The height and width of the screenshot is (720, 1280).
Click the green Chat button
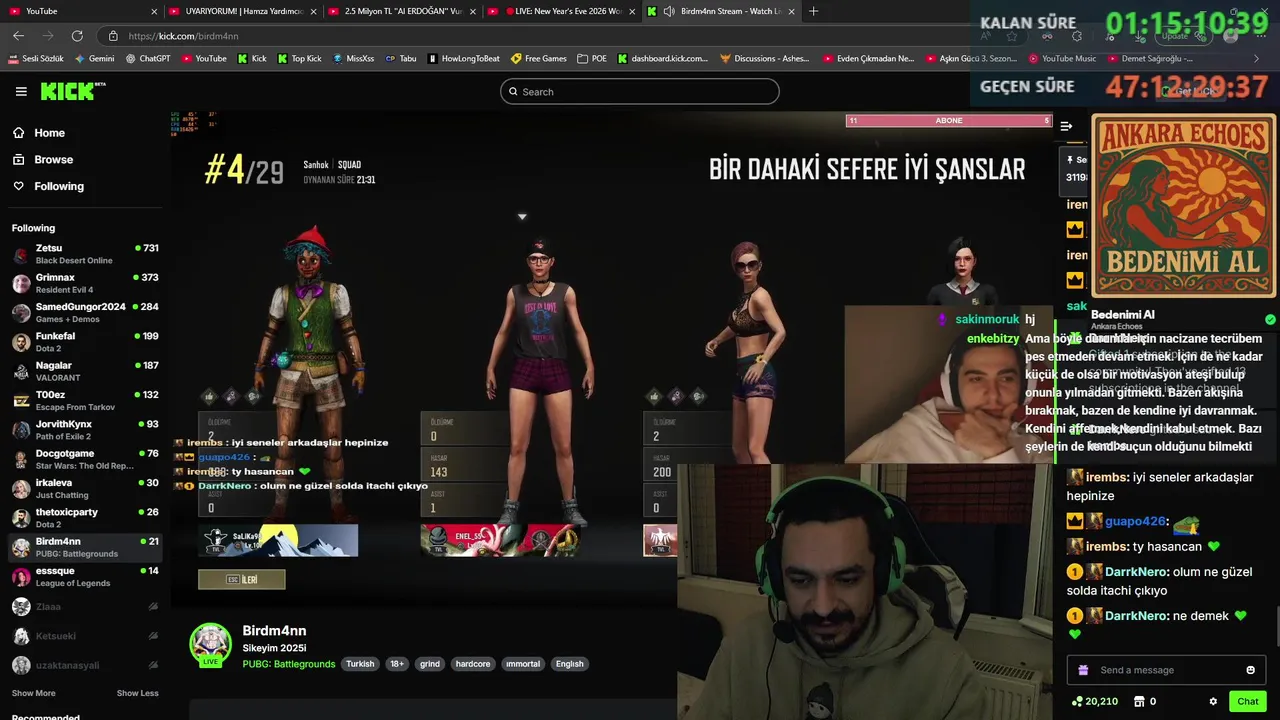click(x=1247, y=701)
